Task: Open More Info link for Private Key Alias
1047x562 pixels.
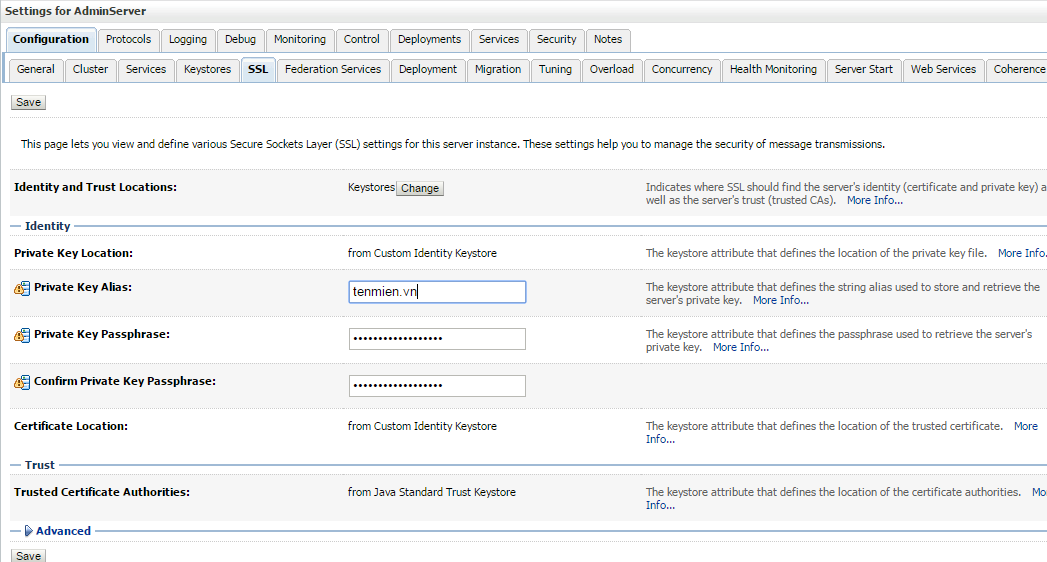Action: [x=781, y=300]
